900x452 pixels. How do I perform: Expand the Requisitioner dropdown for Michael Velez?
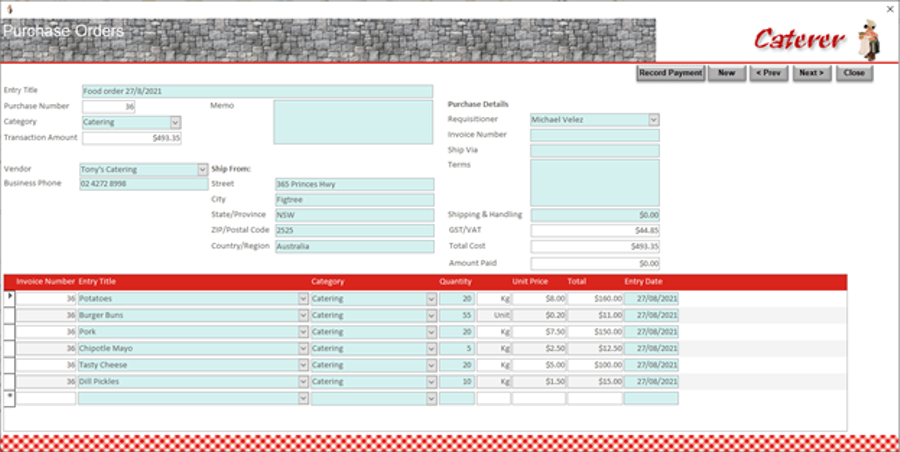click(654, 119)
